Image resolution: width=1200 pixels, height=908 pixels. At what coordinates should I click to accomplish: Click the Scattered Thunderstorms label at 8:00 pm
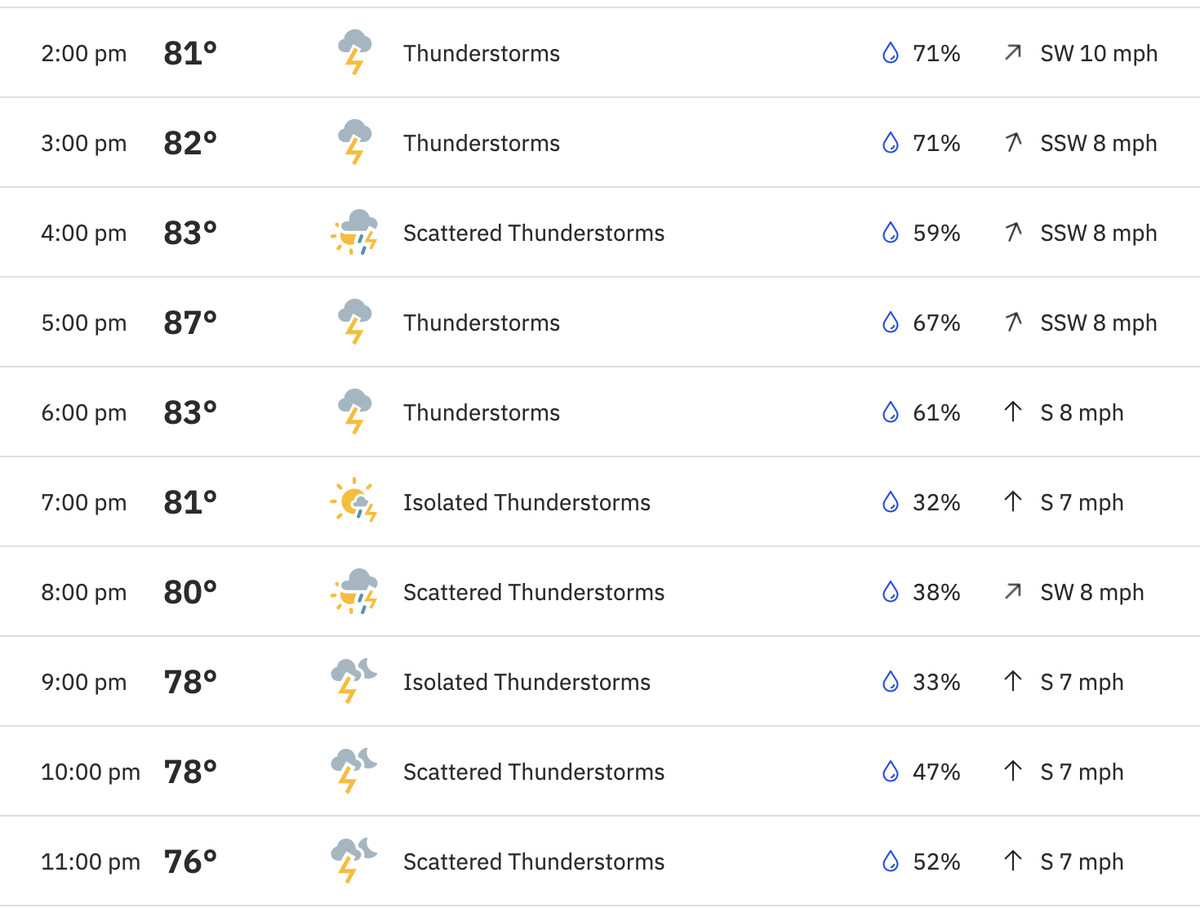(533, 592)
